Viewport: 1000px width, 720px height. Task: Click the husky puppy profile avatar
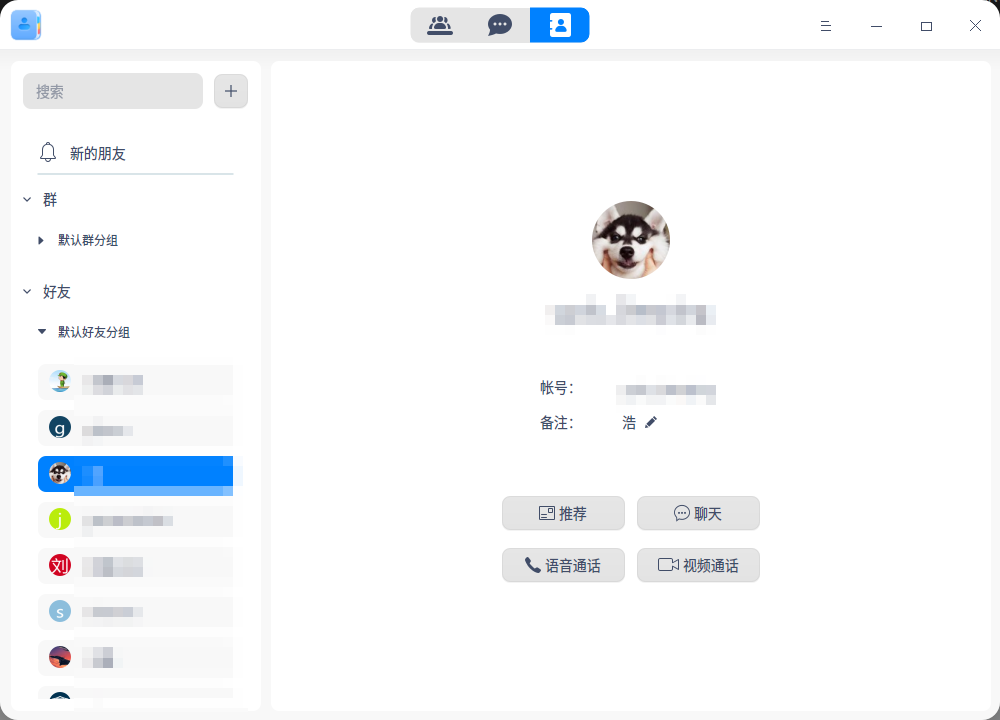[630, 240]
